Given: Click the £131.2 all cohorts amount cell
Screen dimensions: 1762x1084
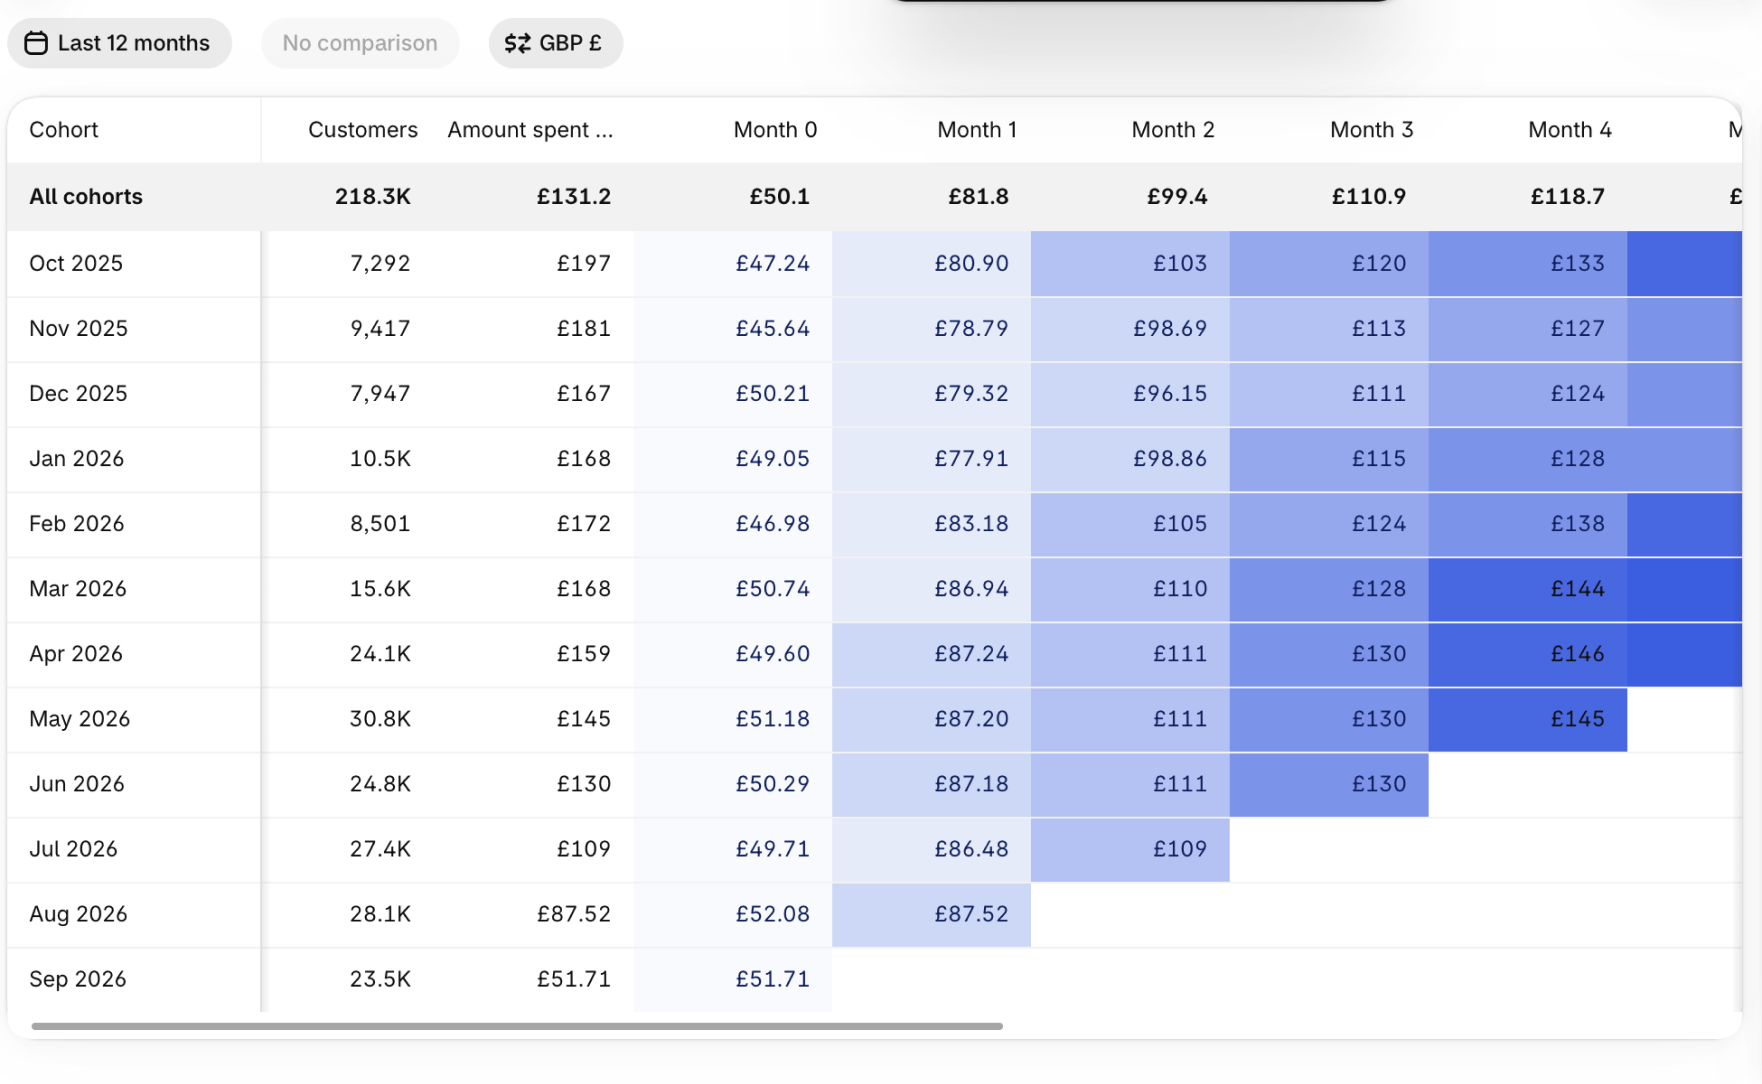Looking at the screenshot, I should pos(574,197).
